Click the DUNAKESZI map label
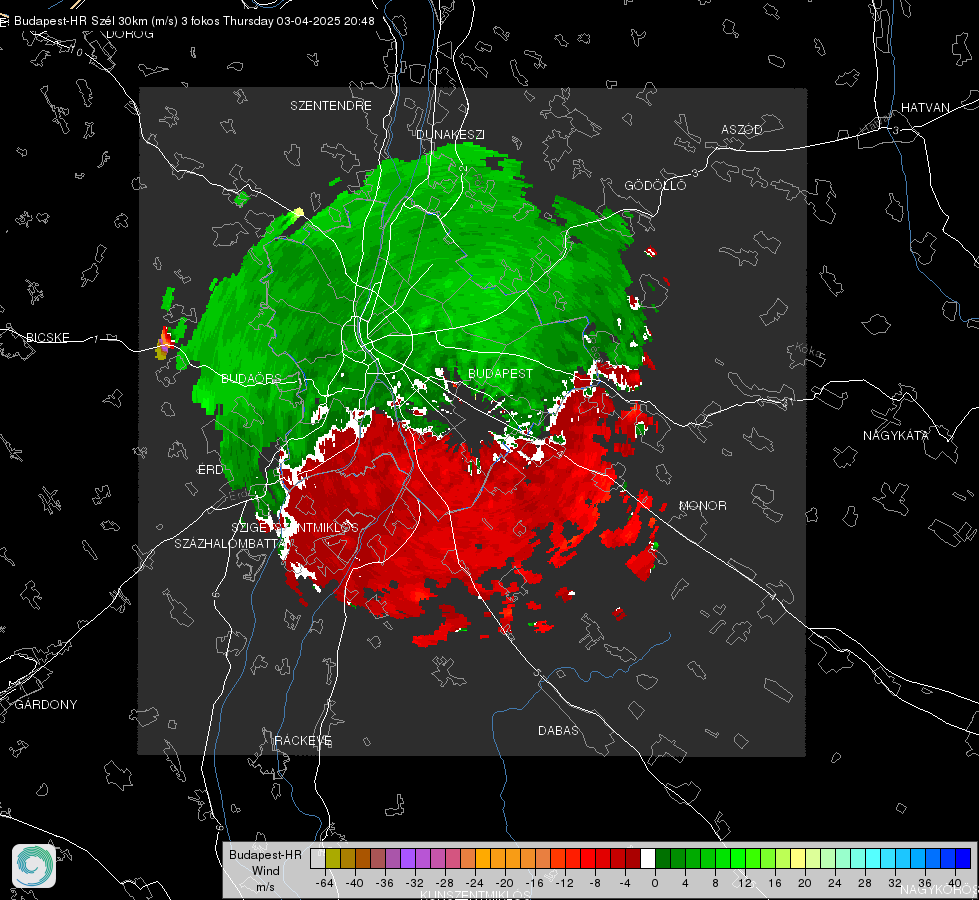 450,134
